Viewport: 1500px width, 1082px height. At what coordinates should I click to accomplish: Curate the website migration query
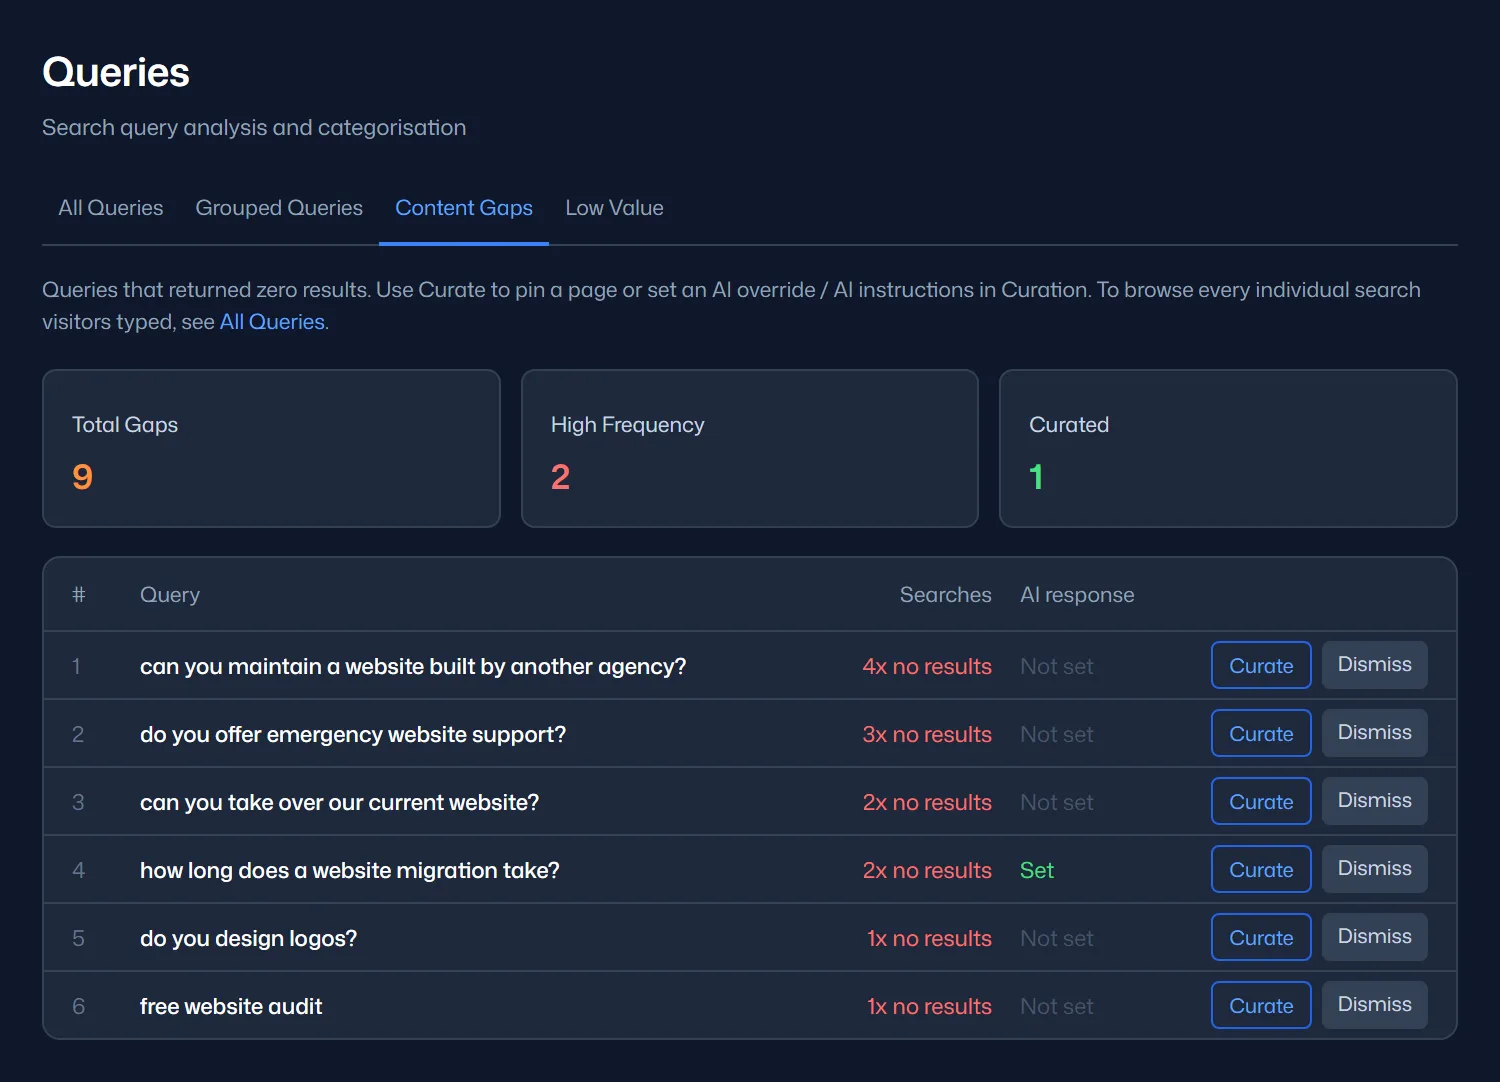(x=1261, y=869)
